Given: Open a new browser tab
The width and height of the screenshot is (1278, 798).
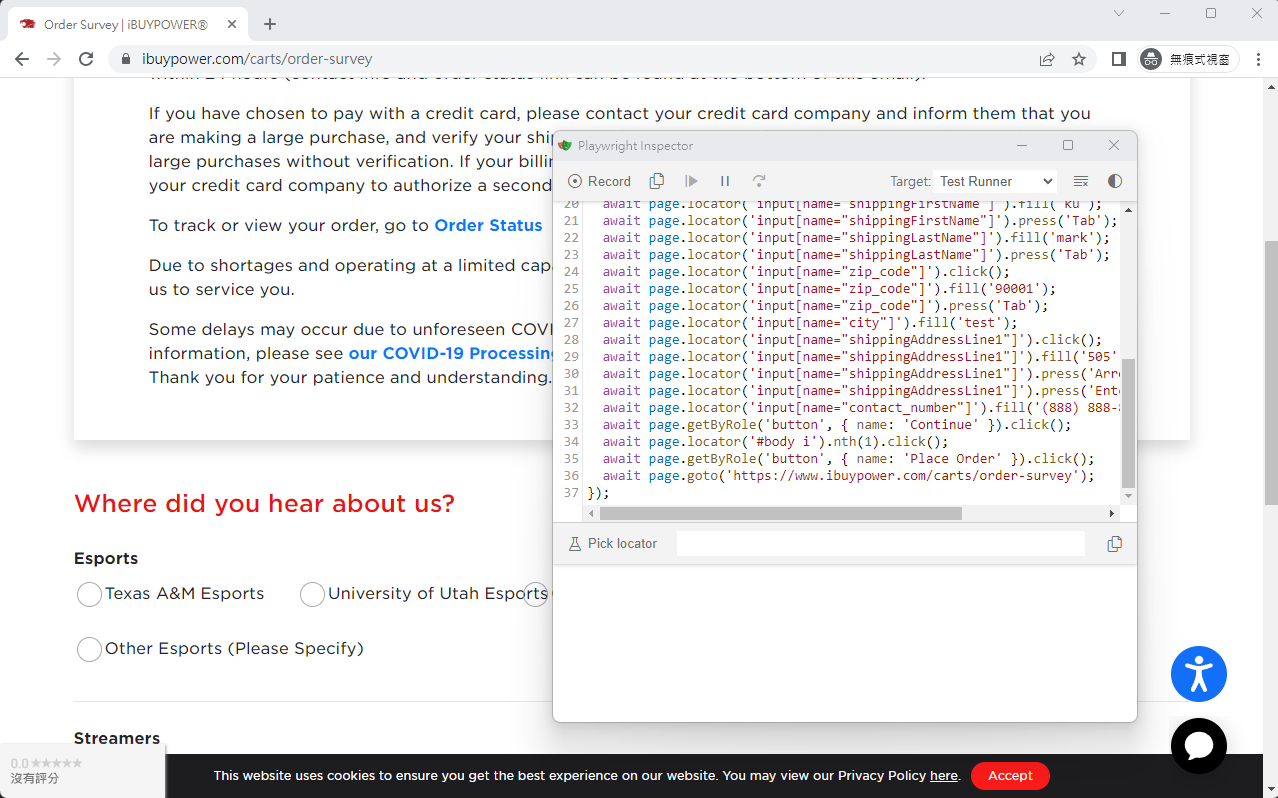Looking at the screenshot, I should (x=270, y=24).
